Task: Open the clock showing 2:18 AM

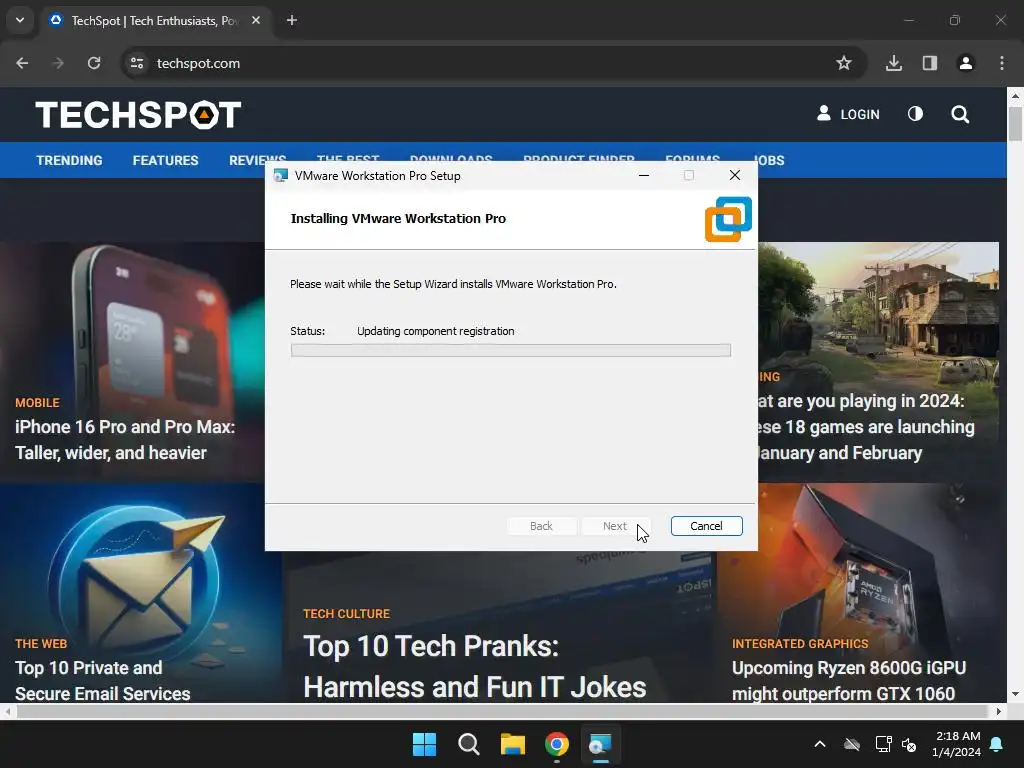Action: pyautogui.click(x=957, y=744)
